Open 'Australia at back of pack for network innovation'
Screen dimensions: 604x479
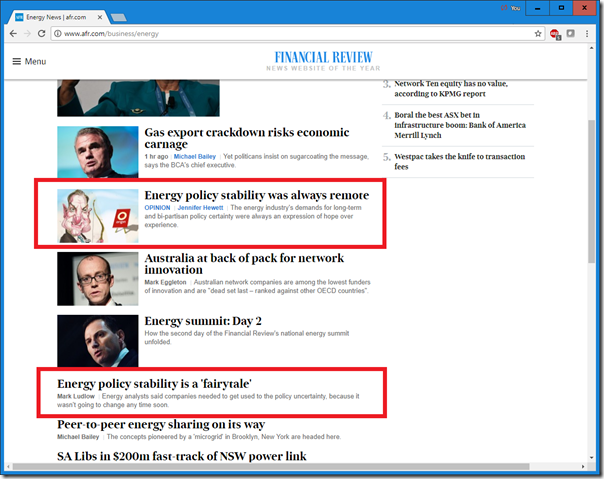[244, 264]
